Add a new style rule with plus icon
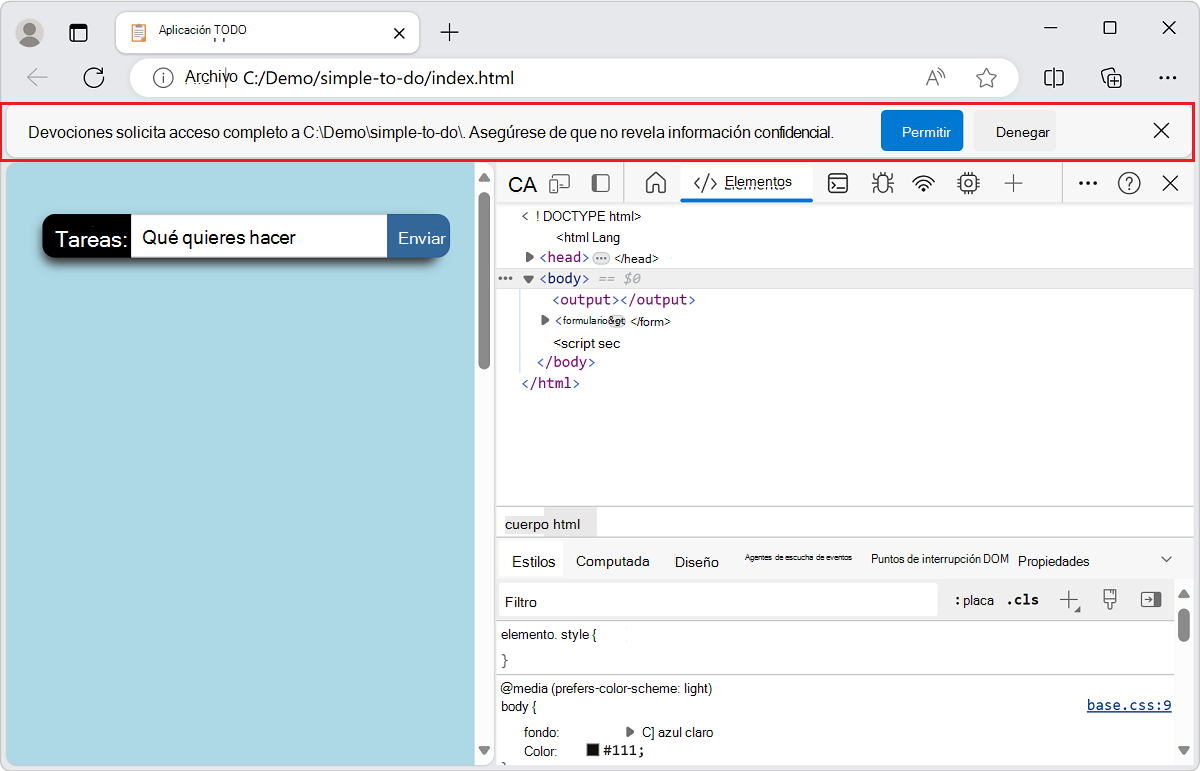 [x=1070, y=600]
